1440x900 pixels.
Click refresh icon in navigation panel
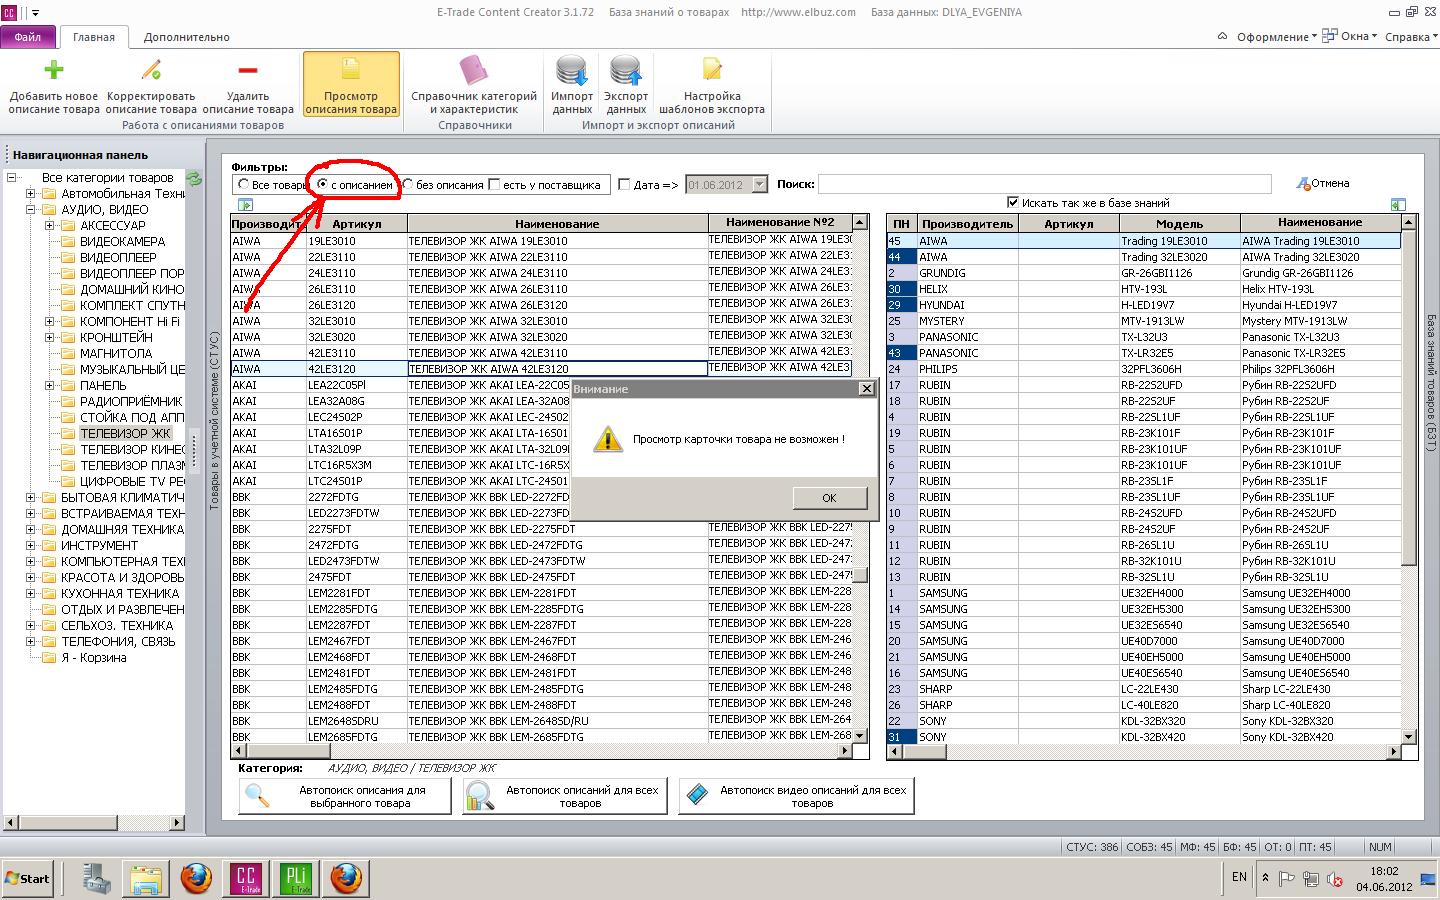click(x=194, y=178)
